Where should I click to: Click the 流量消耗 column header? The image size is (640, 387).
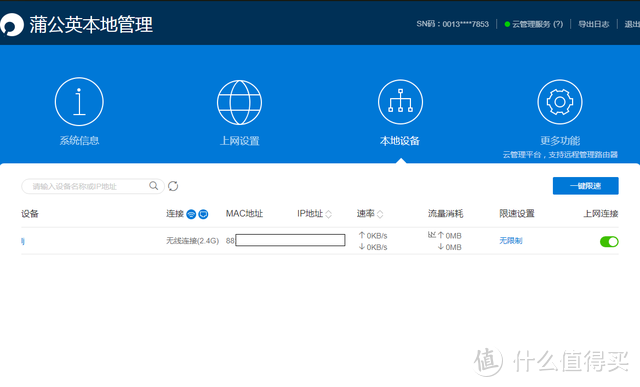(445, 214)
